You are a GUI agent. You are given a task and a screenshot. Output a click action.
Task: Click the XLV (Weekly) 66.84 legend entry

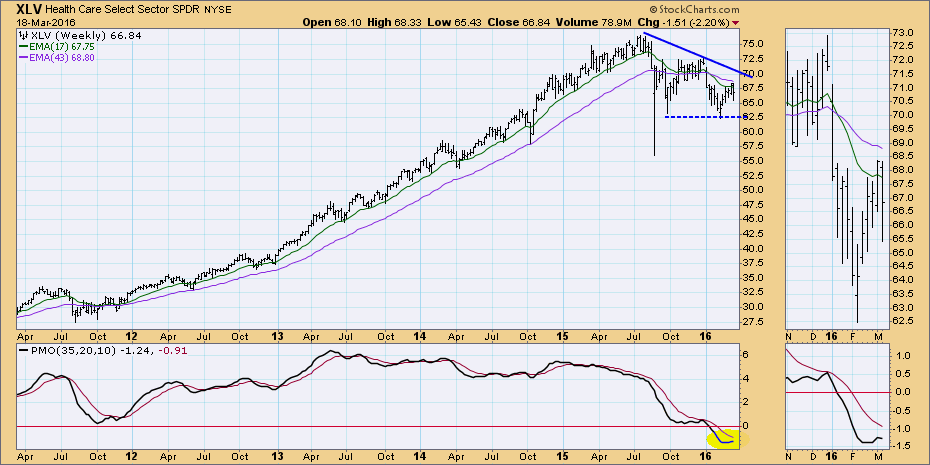click(x=80, y=36)
